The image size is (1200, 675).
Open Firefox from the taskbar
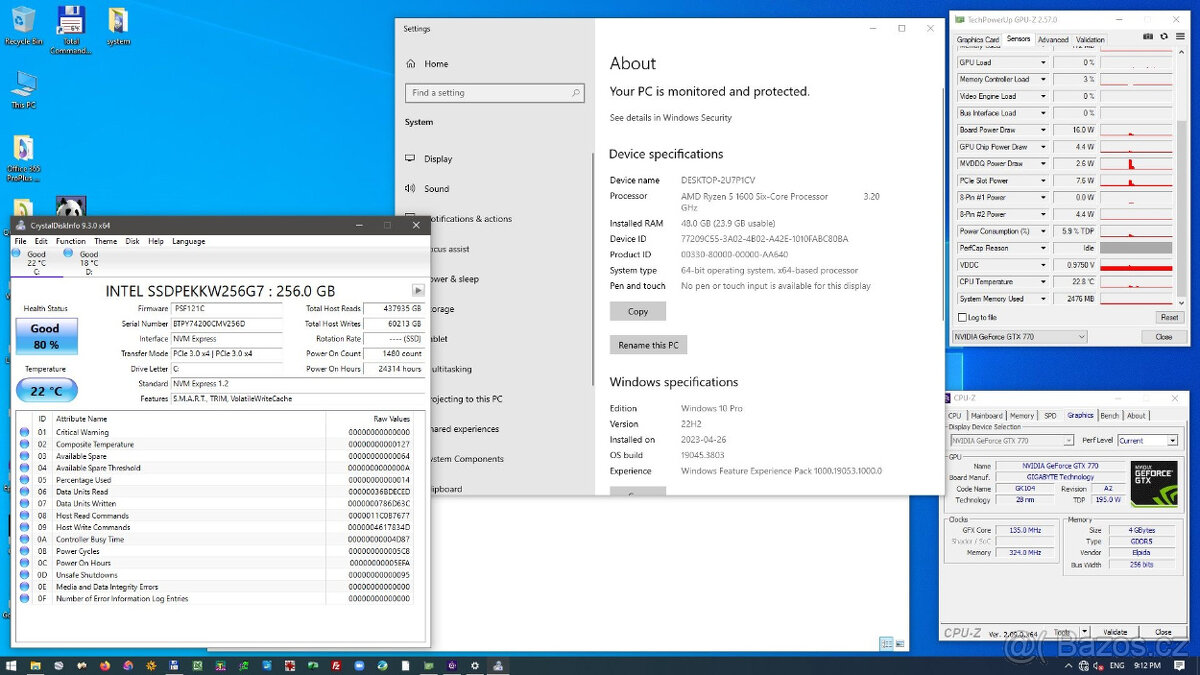(104, 666)
